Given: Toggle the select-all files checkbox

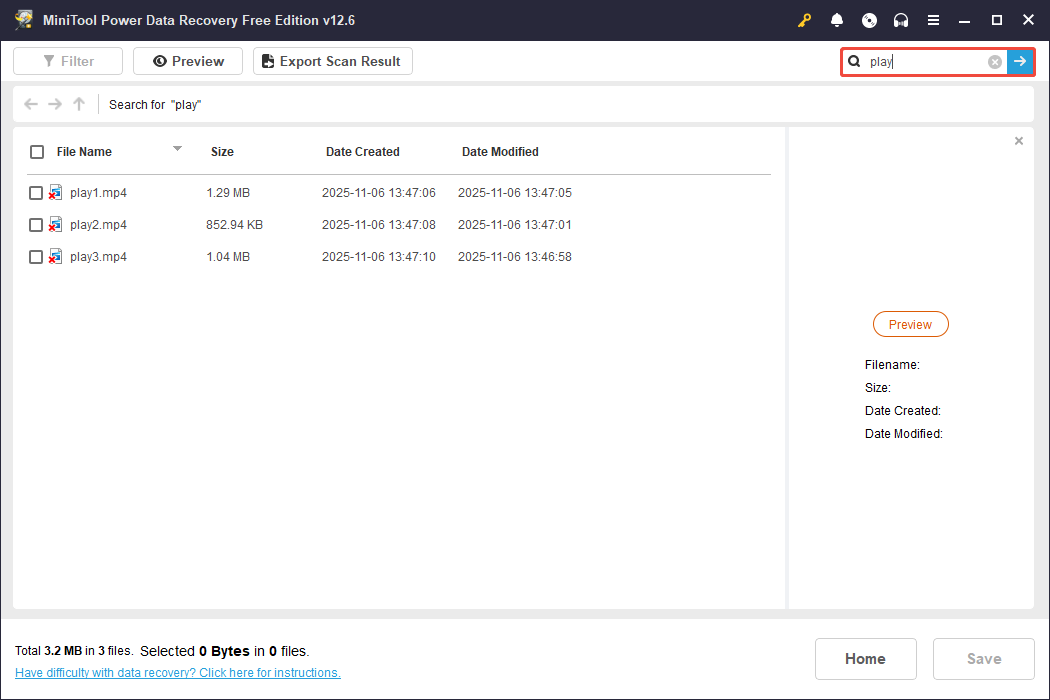Looking at the screenshot, I should (37, 151).
